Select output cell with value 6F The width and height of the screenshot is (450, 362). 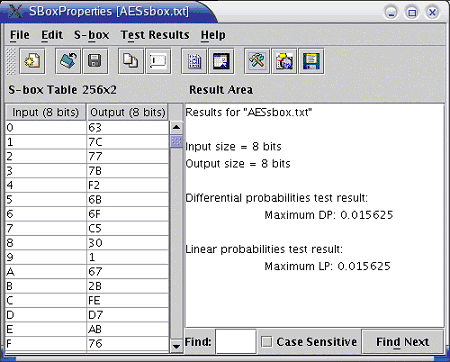point(128,214)
